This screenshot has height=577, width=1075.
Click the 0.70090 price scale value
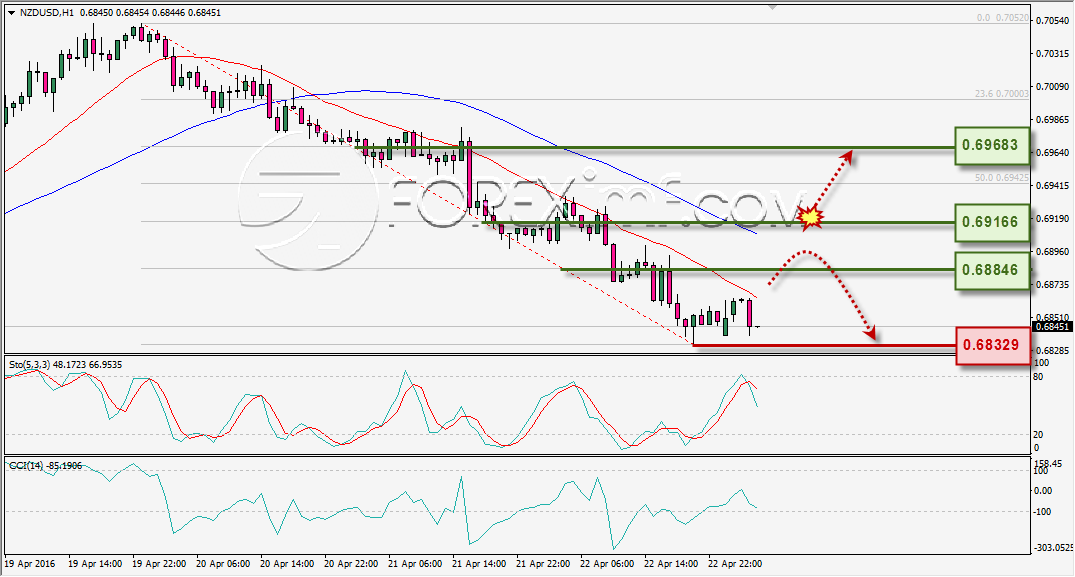(x=1052, y=86)
